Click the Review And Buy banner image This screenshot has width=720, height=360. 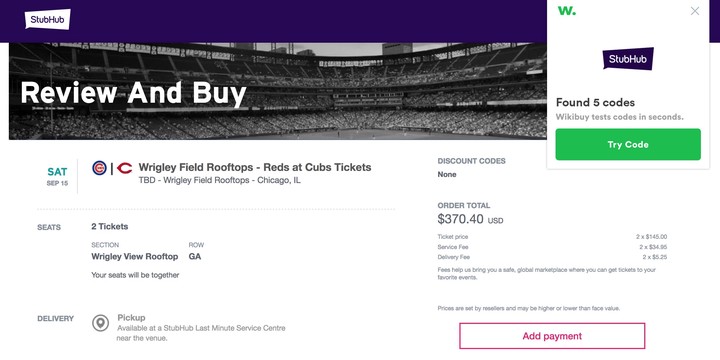(278, 91)
